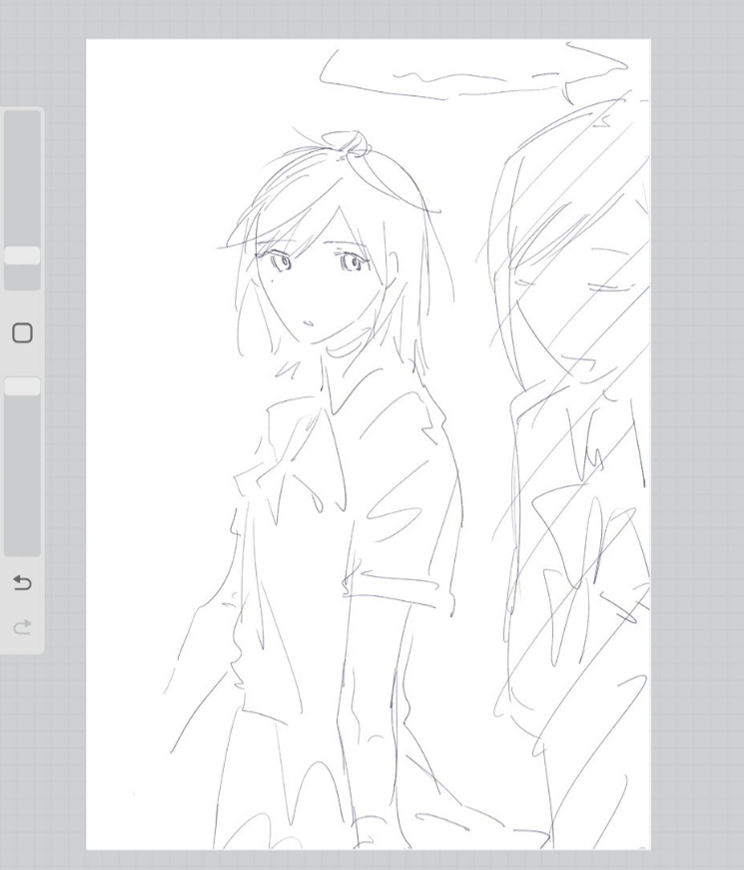
Task: Tap the redo arrow icon
Action: 22,627
